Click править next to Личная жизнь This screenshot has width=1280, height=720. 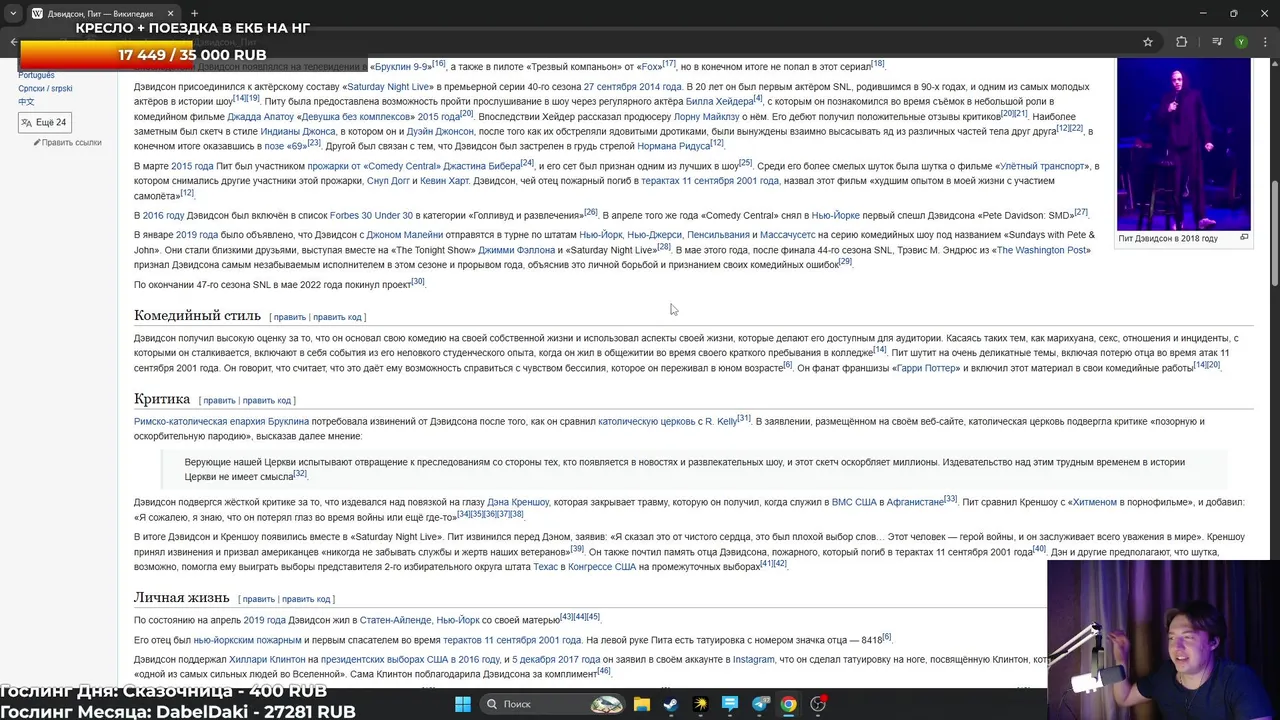click(x=258, y=599)
